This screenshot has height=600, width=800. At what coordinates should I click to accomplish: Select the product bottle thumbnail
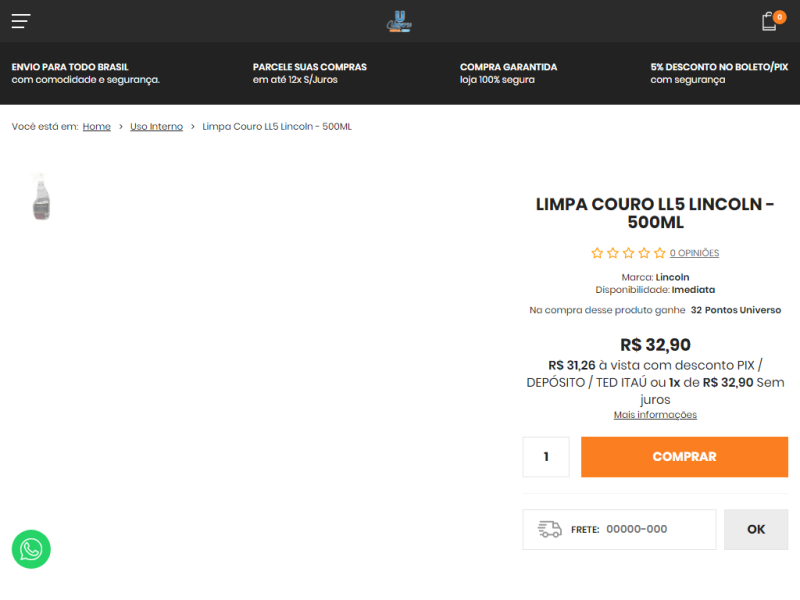pyautogui.click(x=41, y=197)
